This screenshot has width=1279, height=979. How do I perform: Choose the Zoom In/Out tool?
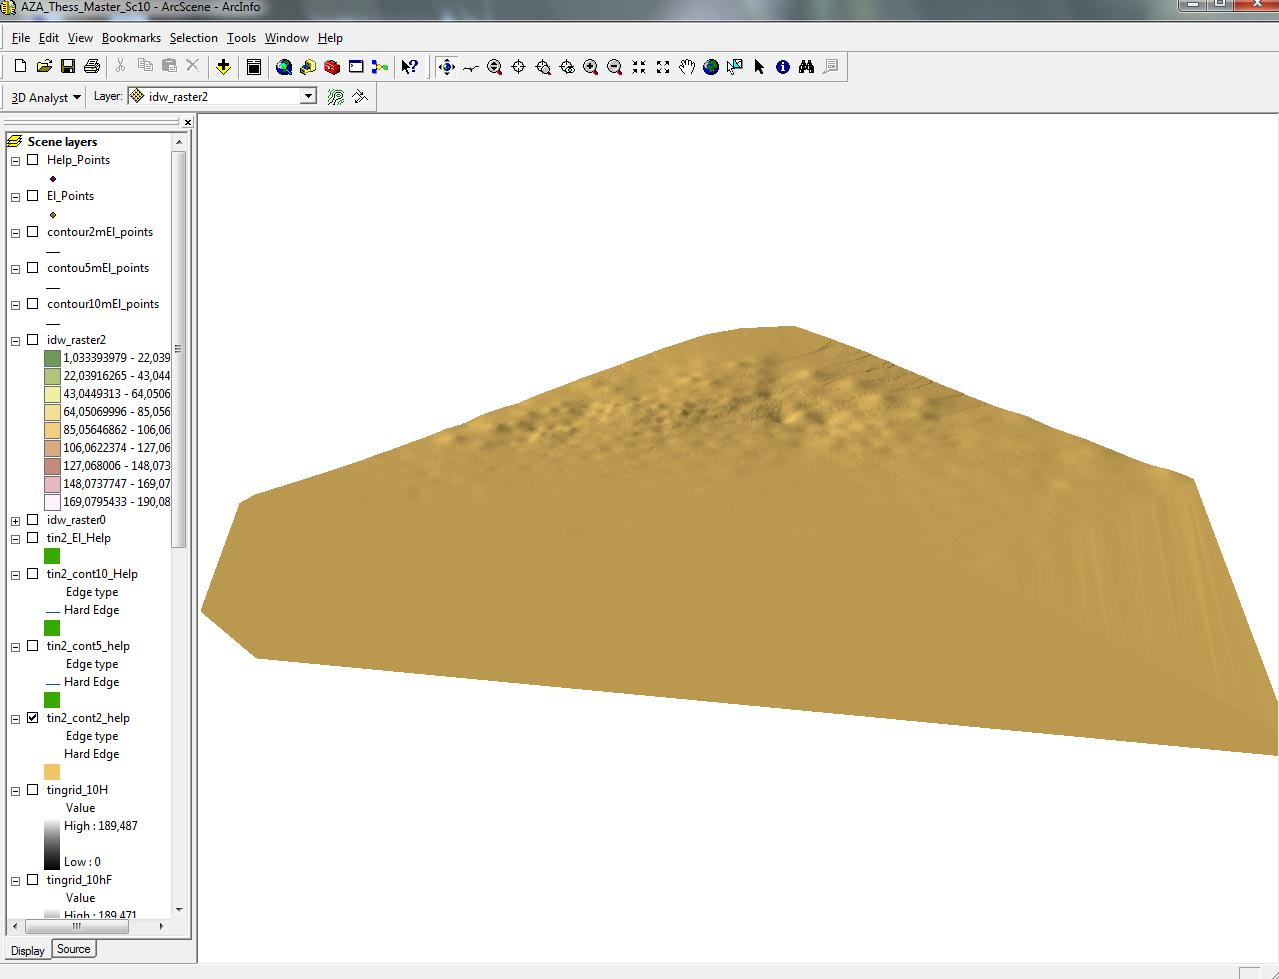(495, 67)
